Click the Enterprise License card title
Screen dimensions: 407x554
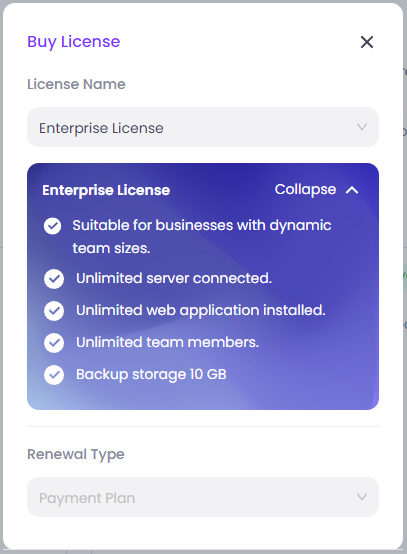tap(106, 190)
